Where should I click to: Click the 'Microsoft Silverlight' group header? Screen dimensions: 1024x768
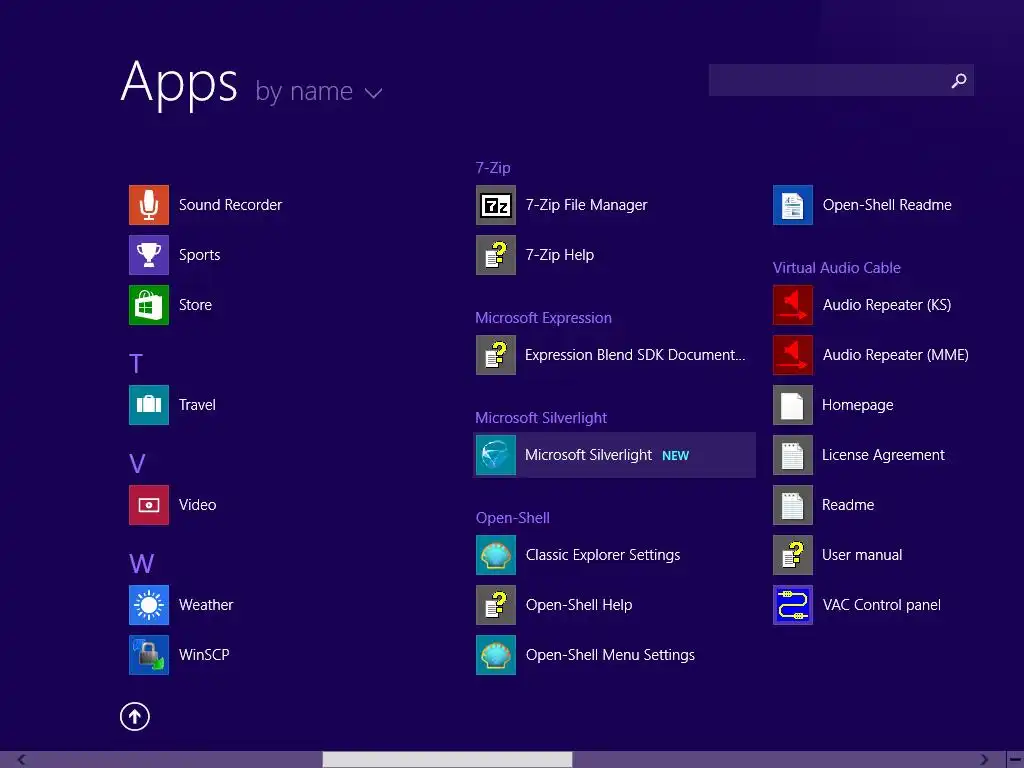tap(541, 418)
